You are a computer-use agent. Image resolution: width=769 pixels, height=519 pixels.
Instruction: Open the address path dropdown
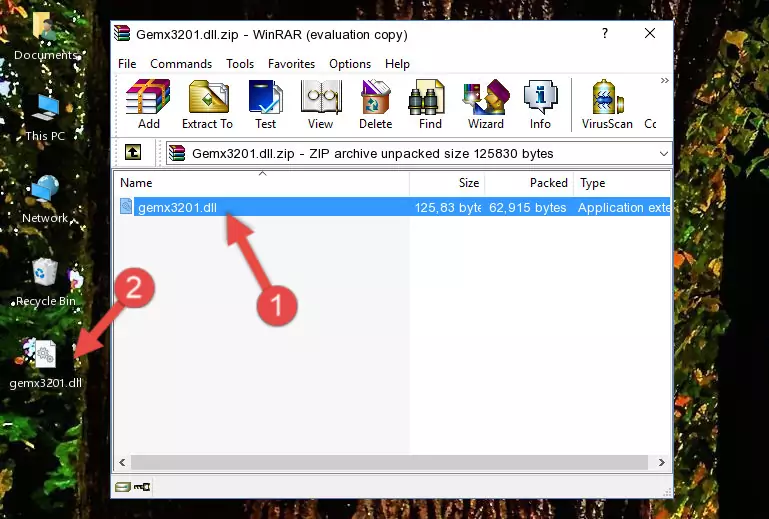(x=664, y=154)
